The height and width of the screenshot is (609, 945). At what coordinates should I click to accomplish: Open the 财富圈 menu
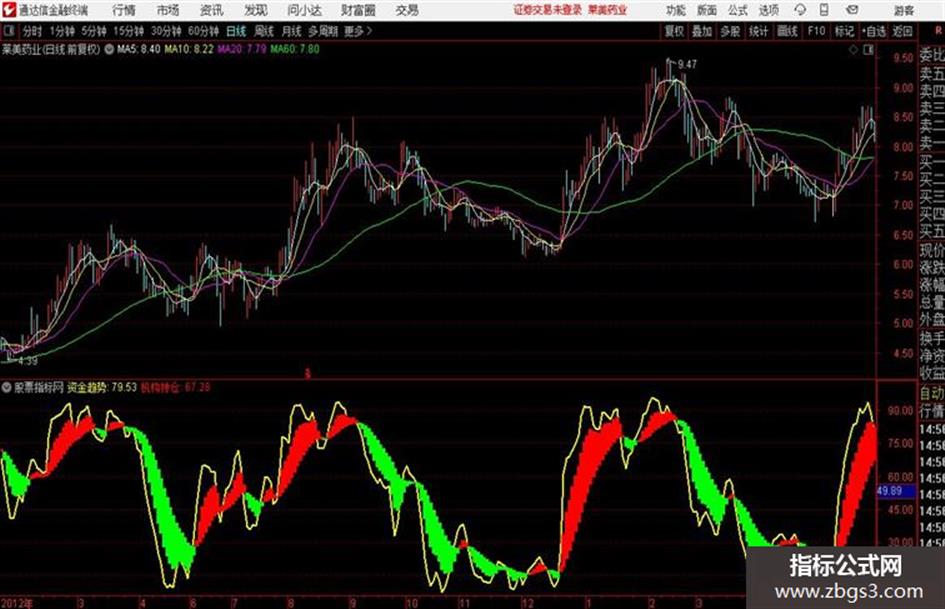pos(358,10)
